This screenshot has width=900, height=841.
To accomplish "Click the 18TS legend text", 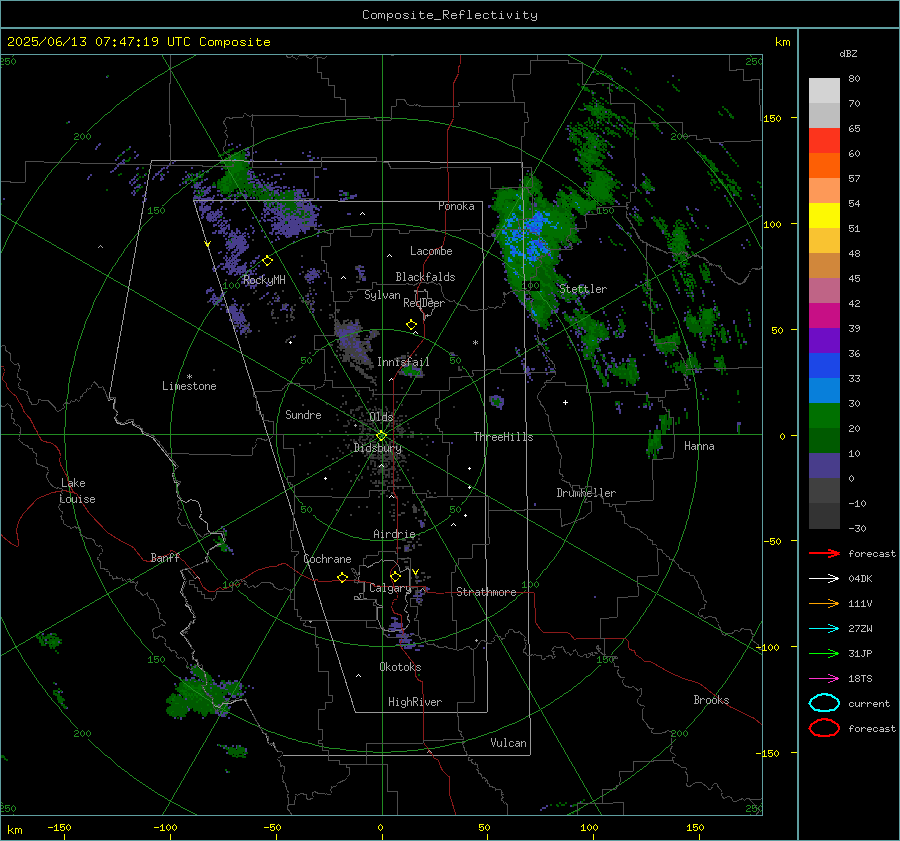I will click(x=860, y=678).
